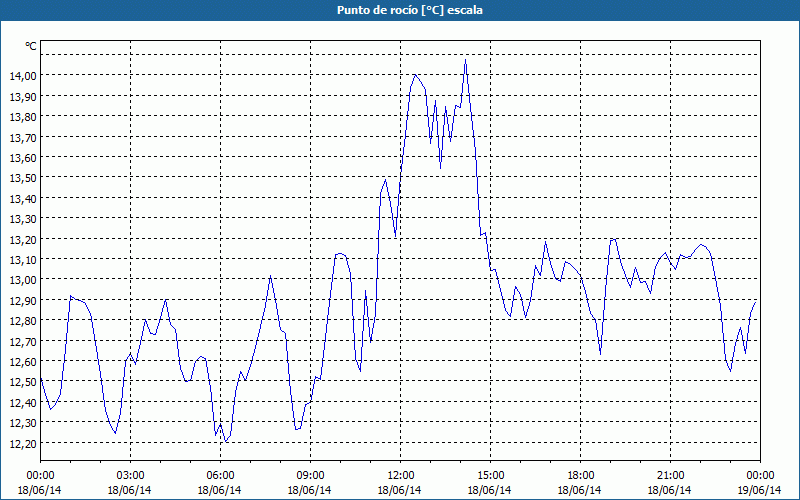Screen dimensions: 800x500
Task: Select the 12,70 y-axis label
Action: 23,341
